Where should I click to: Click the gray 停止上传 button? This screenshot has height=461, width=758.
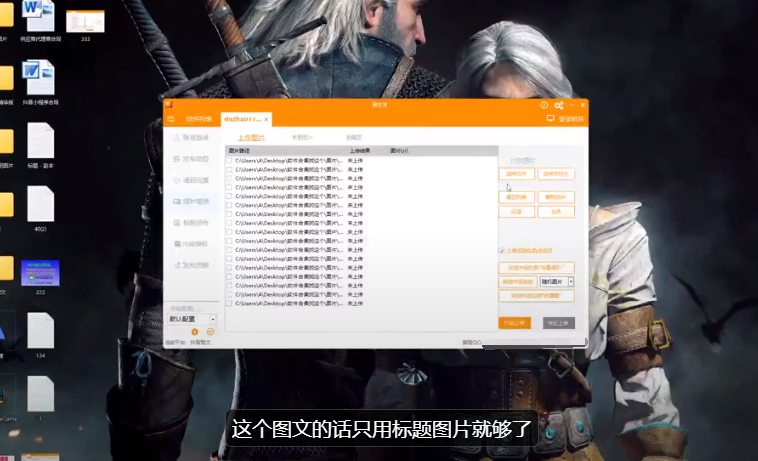pos(559,323)
